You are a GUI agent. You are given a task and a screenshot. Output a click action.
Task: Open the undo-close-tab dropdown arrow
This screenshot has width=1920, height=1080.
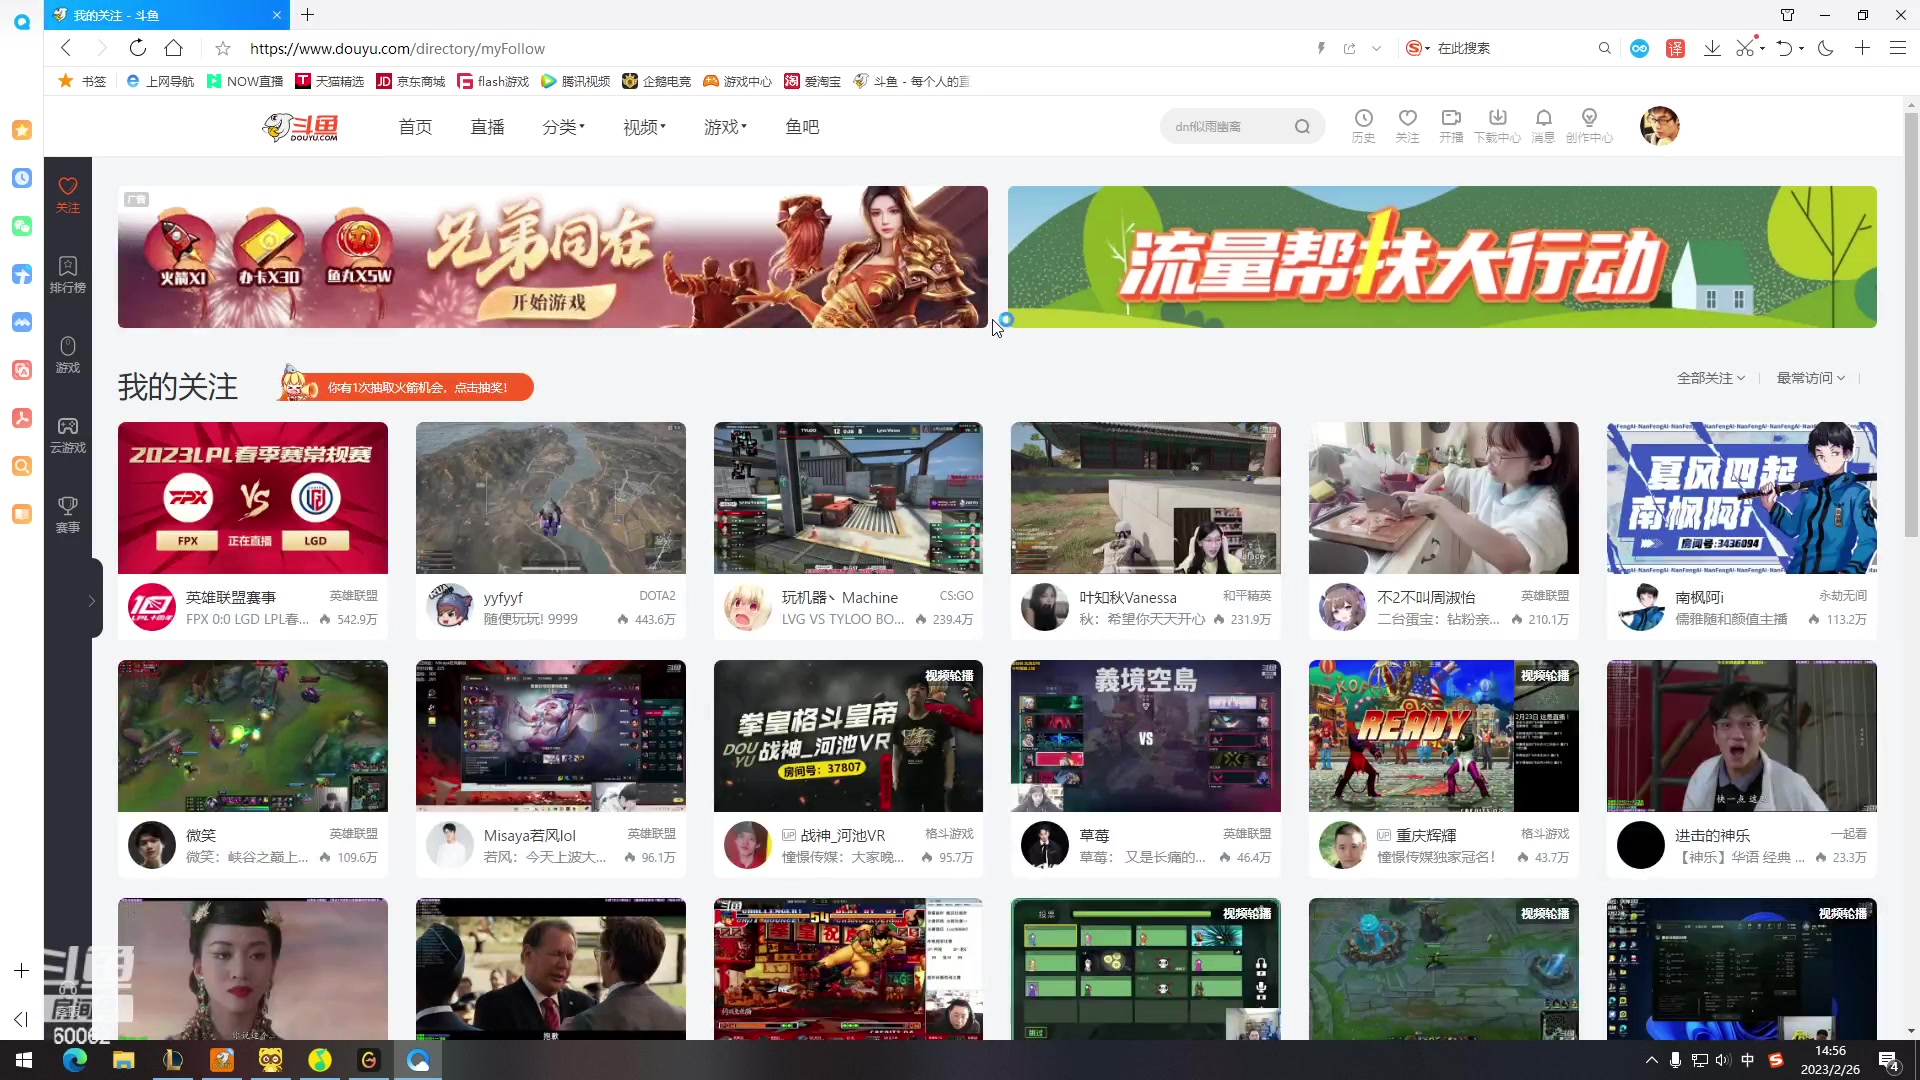1801,48
